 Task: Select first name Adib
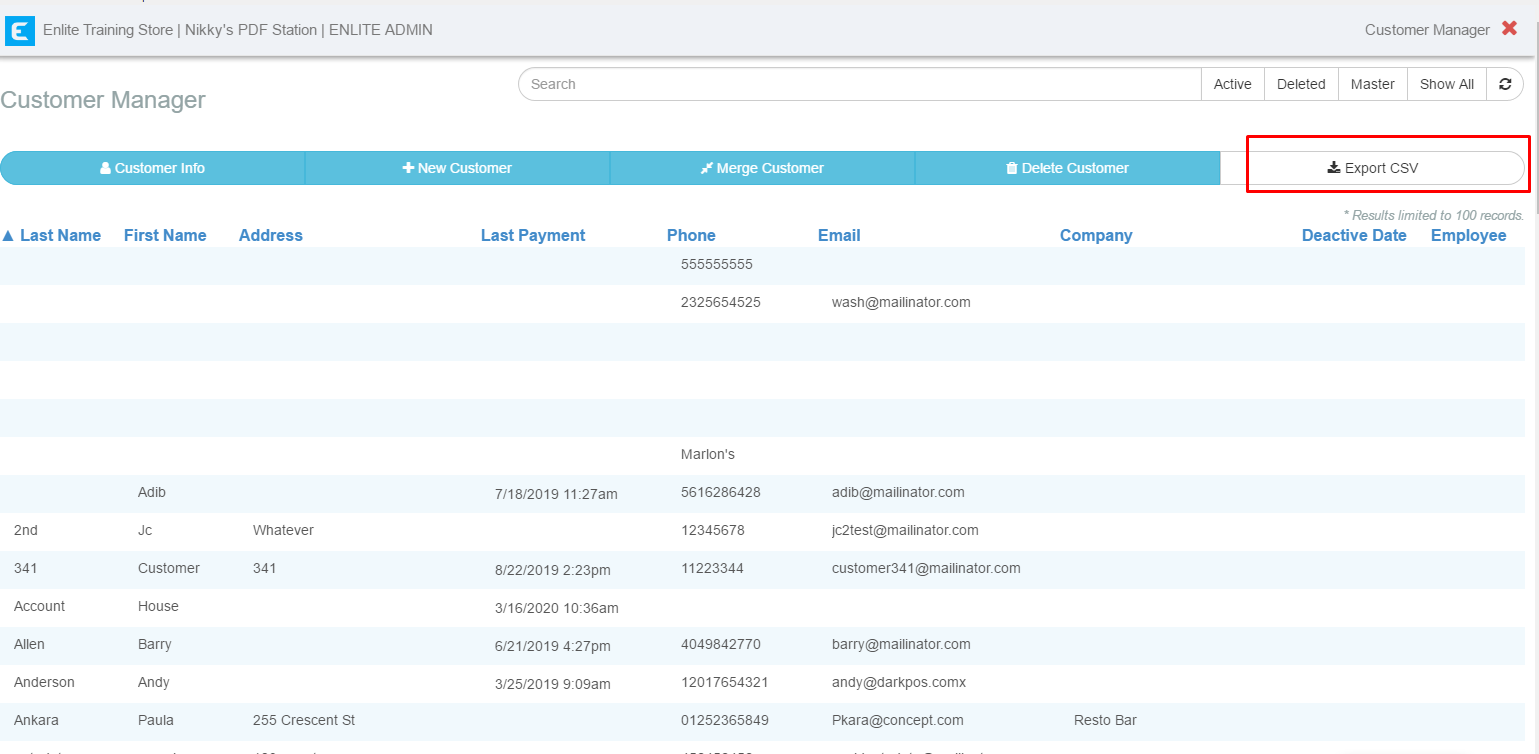click(x=154, y=492)
